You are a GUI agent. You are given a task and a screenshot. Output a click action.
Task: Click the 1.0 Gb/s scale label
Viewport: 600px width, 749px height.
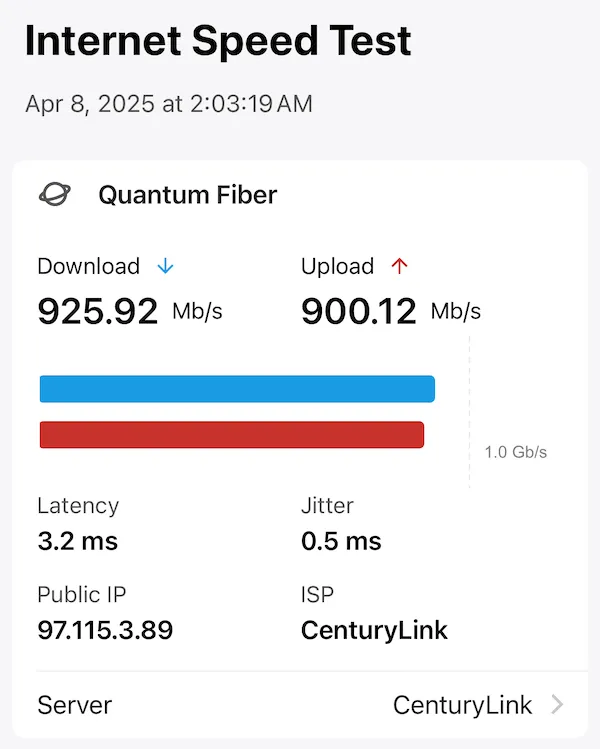pos(515,452)
